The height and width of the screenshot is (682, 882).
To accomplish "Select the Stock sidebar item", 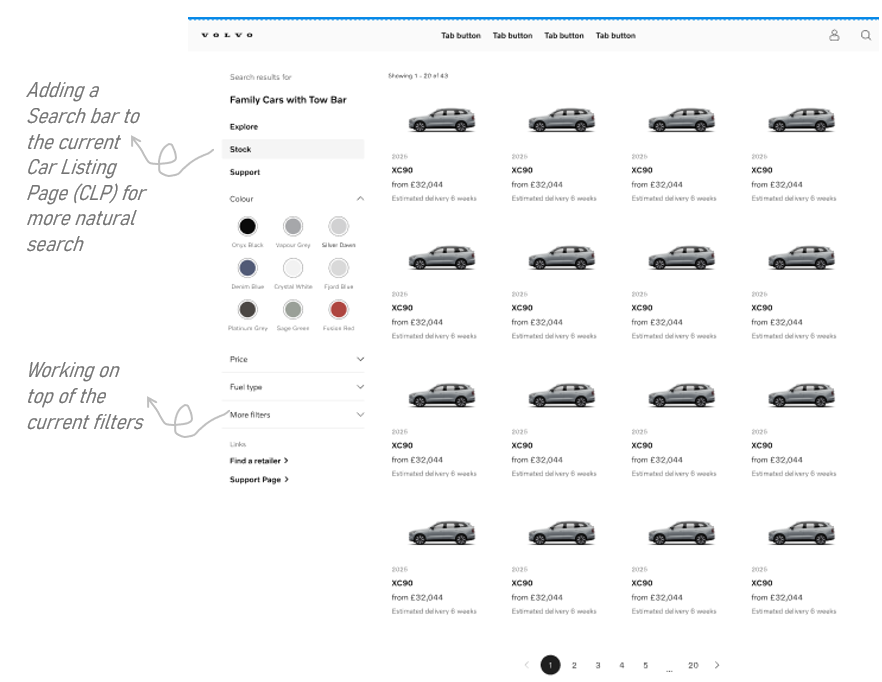I will tap(293, 149).
